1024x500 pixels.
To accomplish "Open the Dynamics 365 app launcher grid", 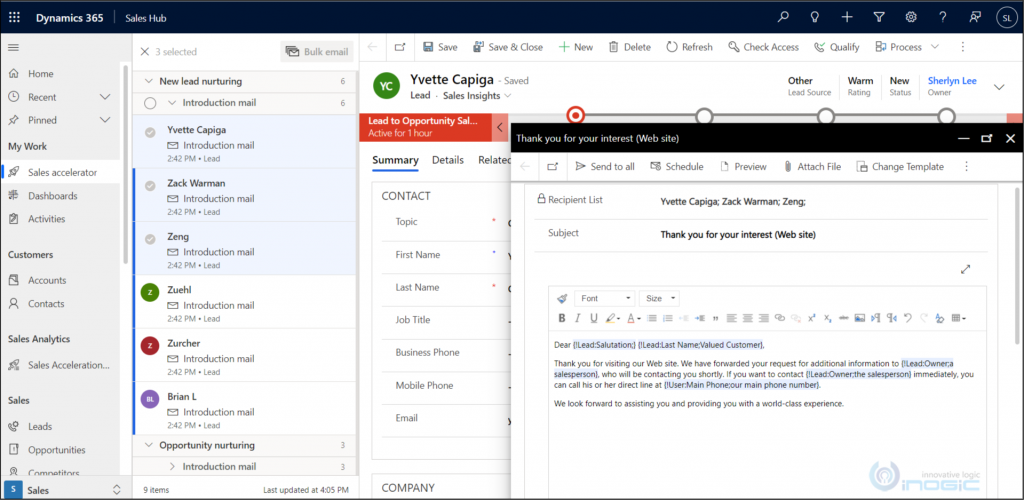I will (x=14, y=18).
